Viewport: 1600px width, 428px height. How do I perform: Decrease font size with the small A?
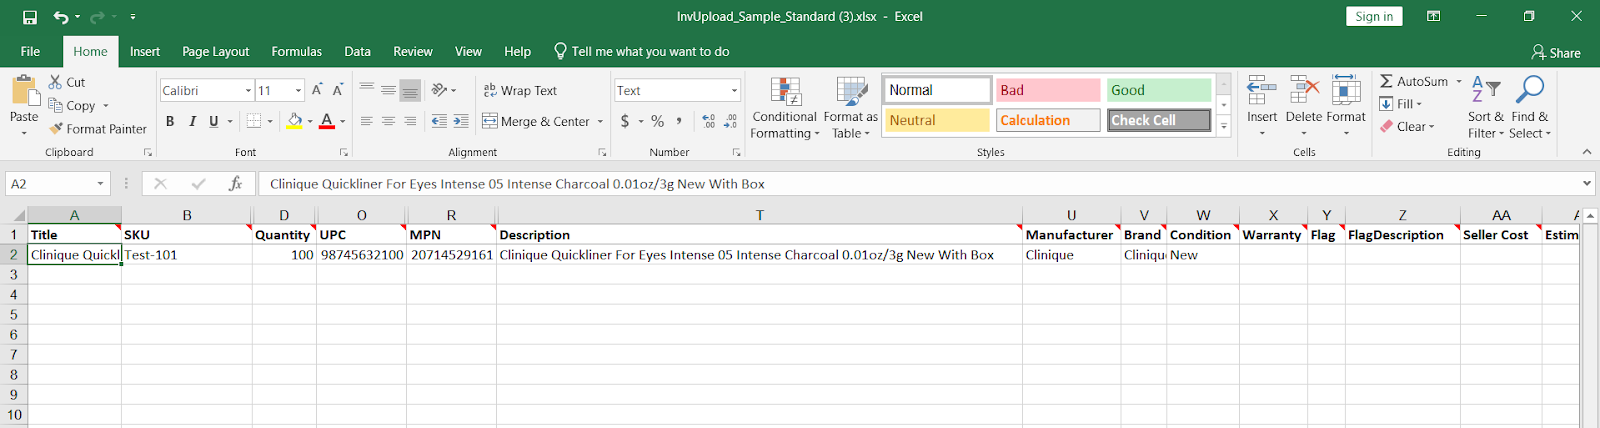[x=338, y=90]
